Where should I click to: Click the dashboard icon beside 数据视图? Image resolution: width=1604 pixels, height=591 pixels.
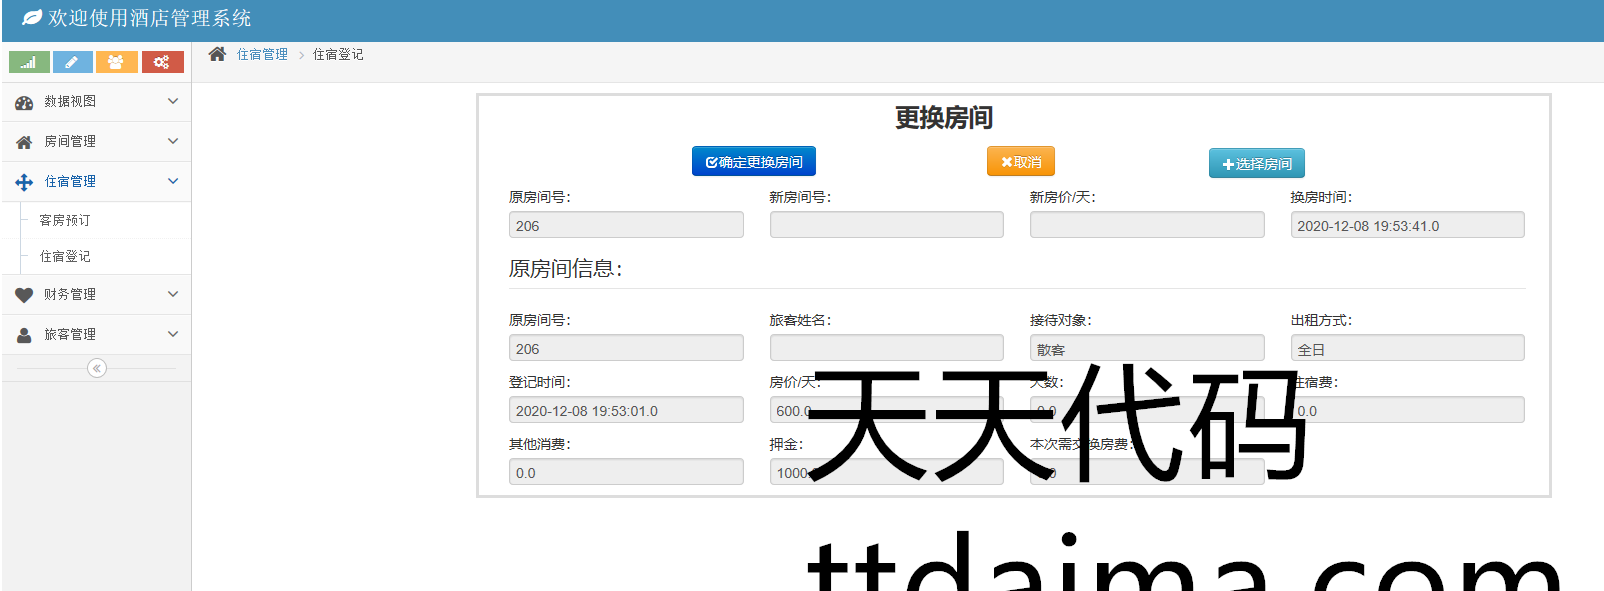pyautogui.click(x=24, y=102)
